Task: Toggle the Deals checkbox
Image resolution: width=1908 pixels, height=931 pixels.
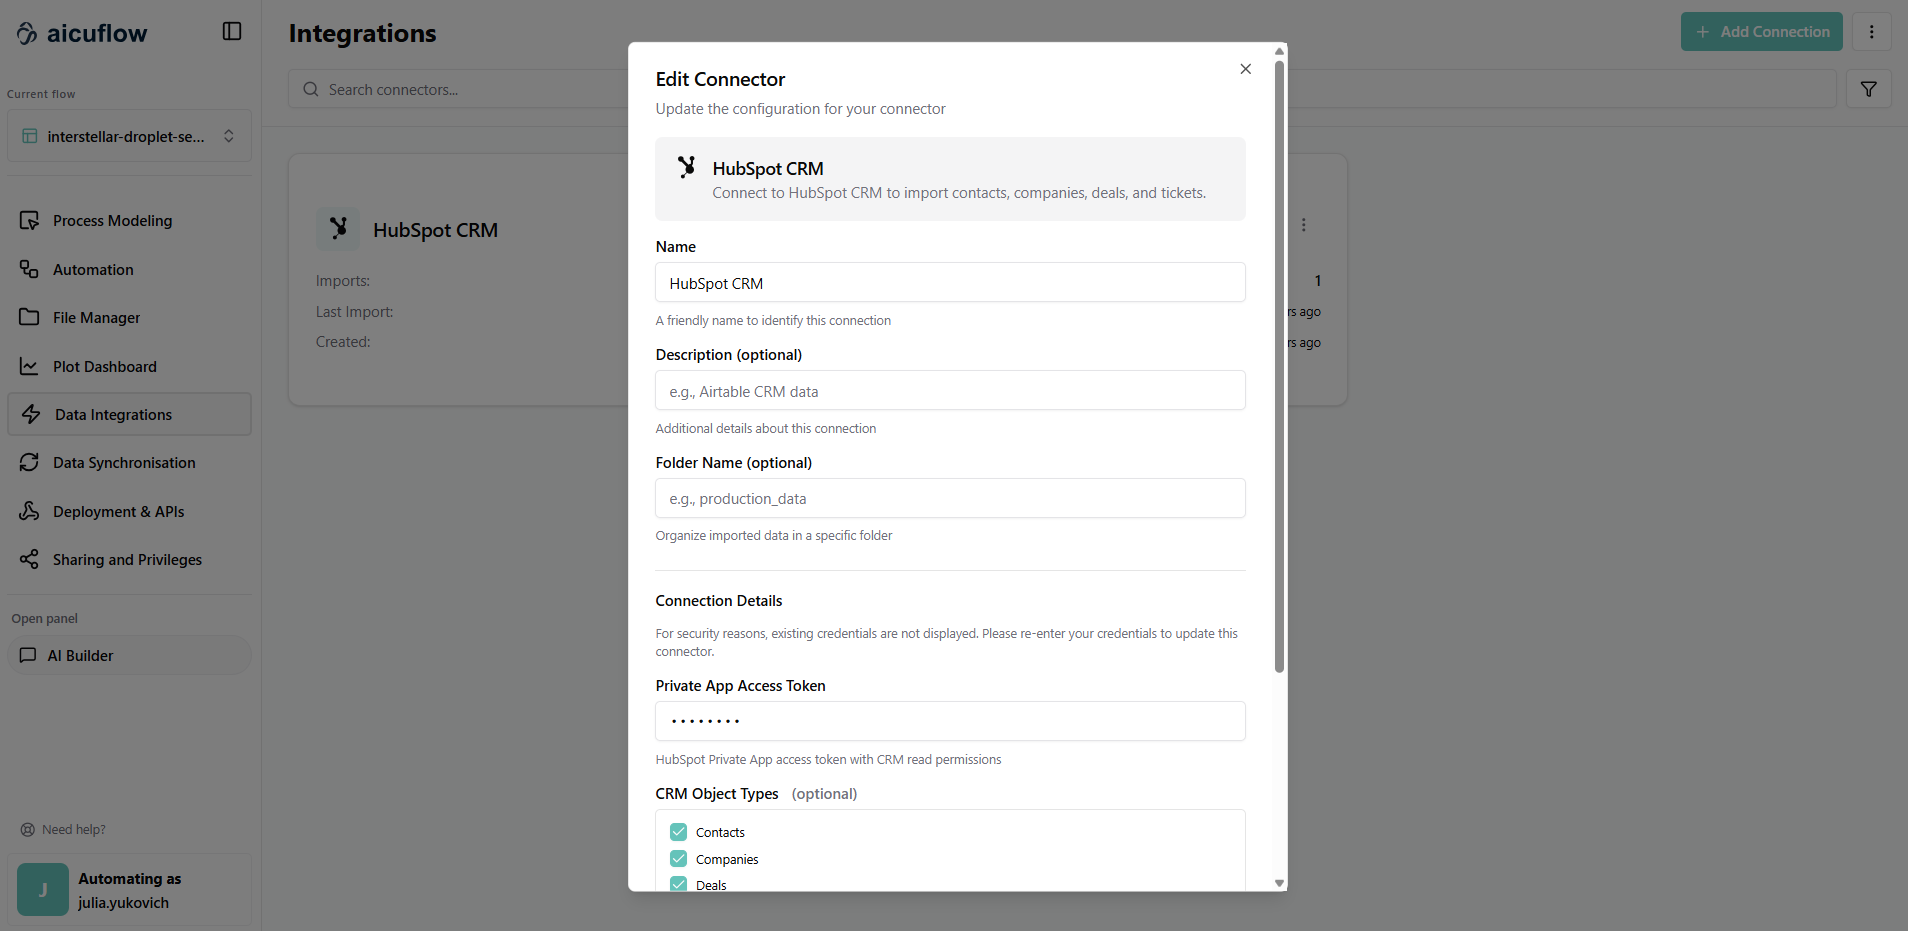Action: [x=679, y=884]
